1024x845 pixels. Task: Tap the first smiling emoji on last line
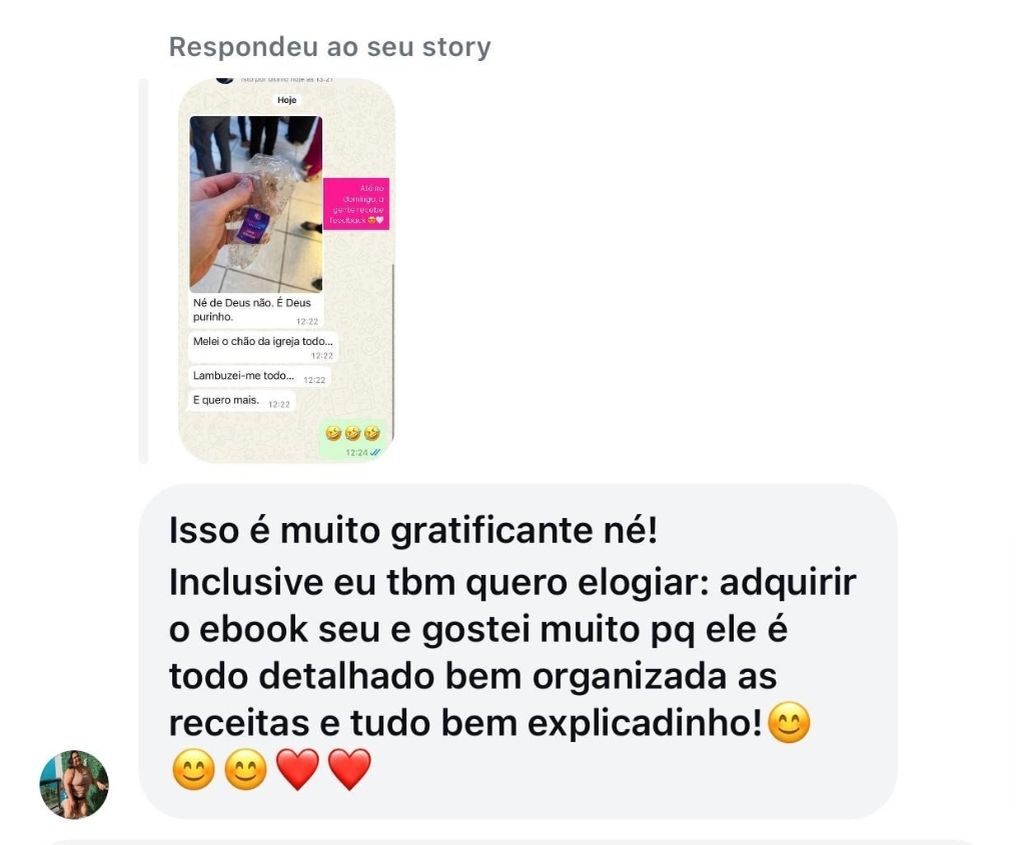click(193, 769)
